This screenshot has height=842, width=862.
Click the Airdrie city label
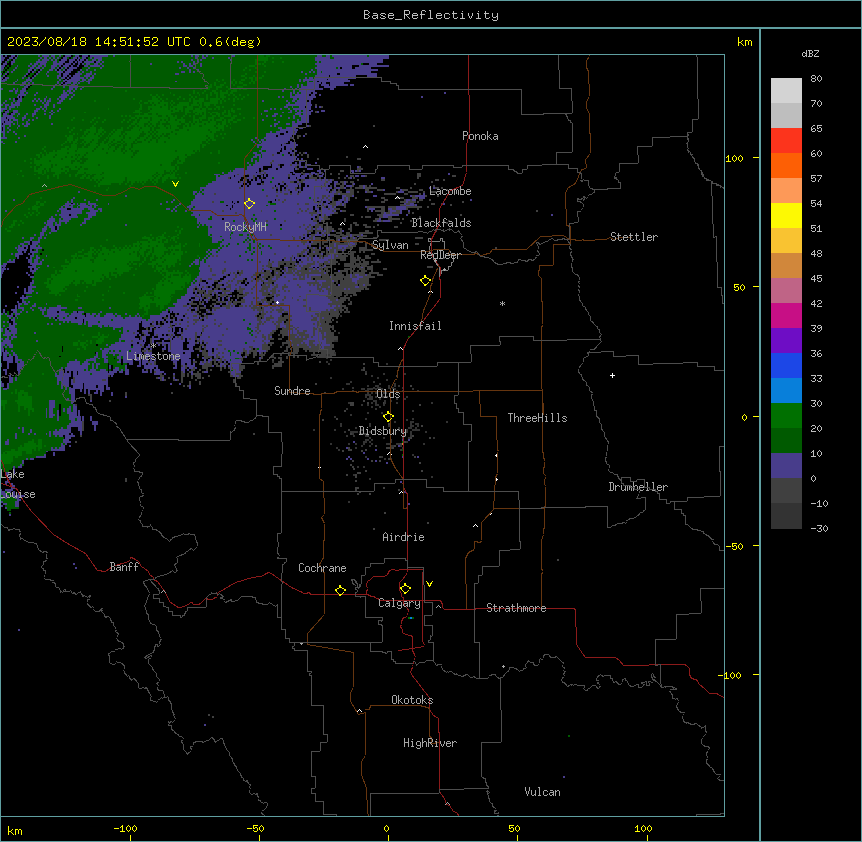pos(403,537)
